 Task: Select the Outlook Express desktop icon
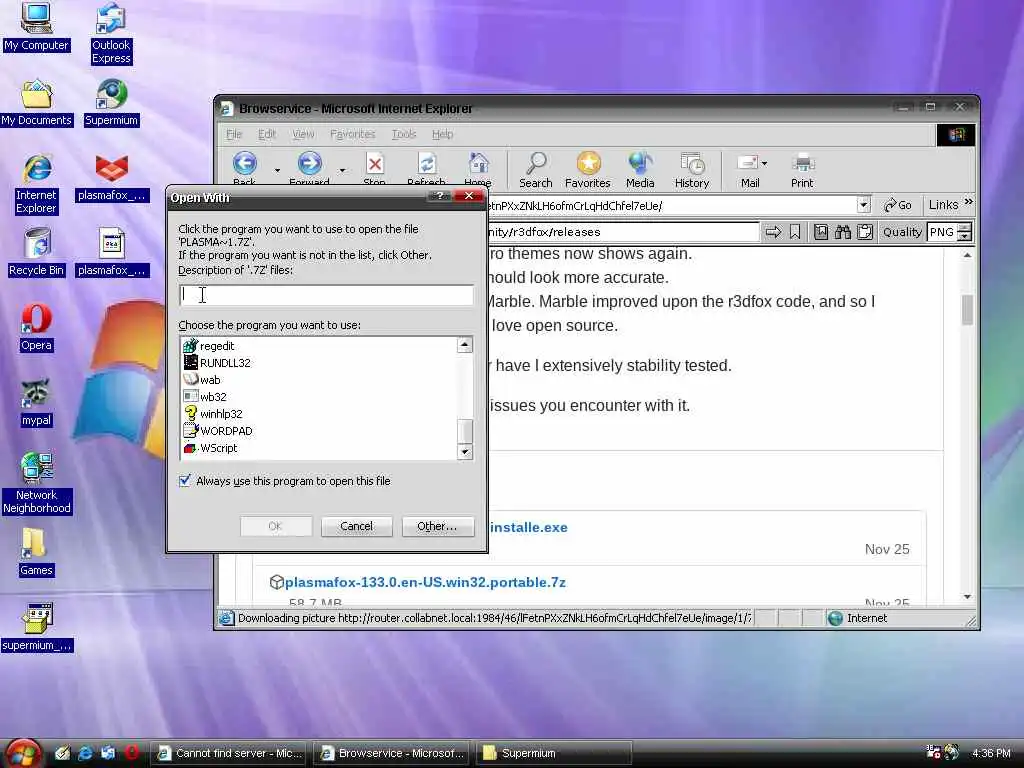pyautogui.click(x=111, y=33)
